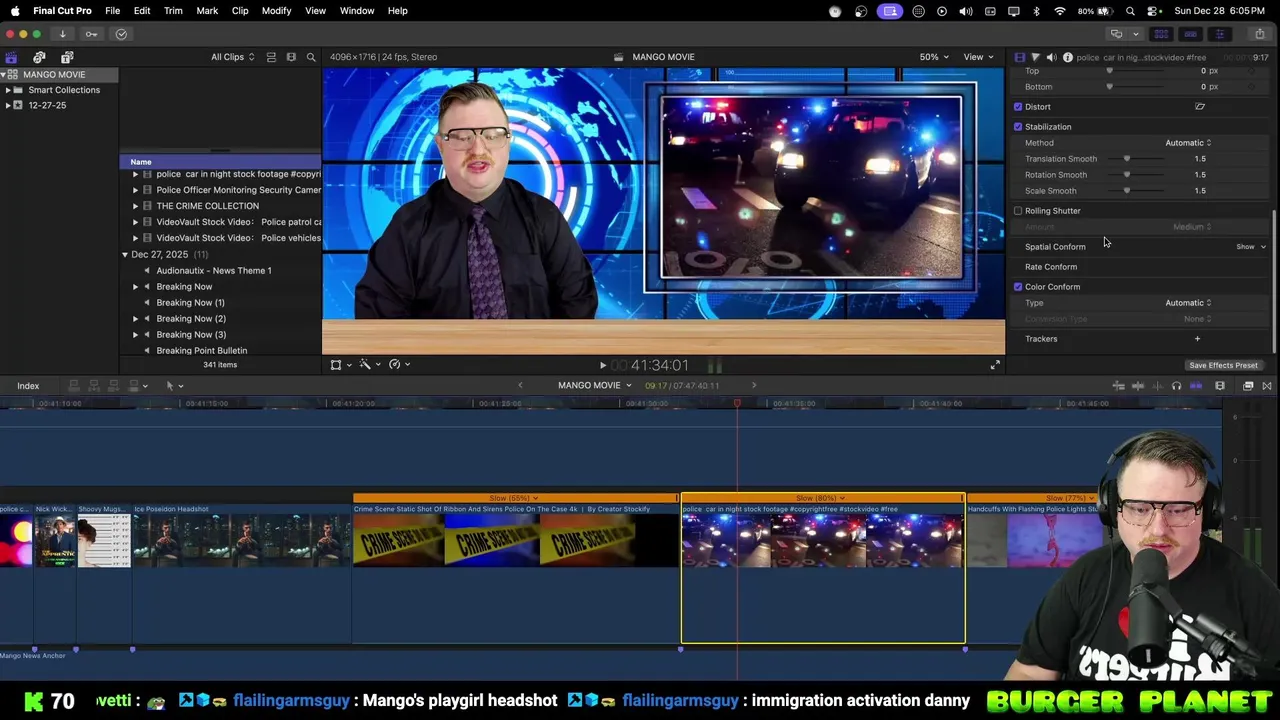Open the Trim menu
This screenshot has height=720, width=1280.
click(173, 10)
